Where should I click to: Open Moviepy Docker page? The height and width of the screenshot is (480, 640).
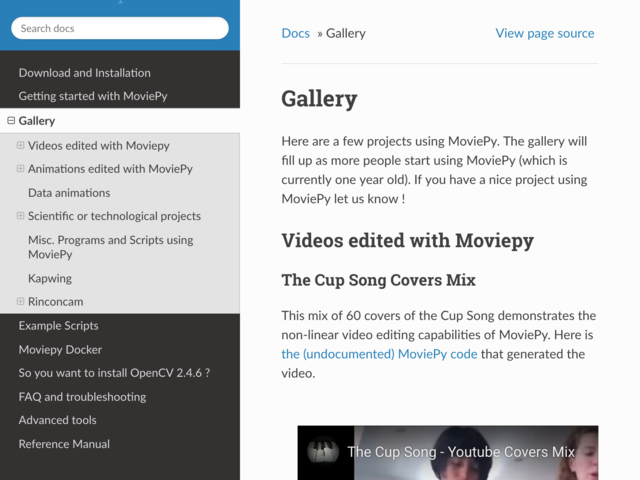[60, 349]
